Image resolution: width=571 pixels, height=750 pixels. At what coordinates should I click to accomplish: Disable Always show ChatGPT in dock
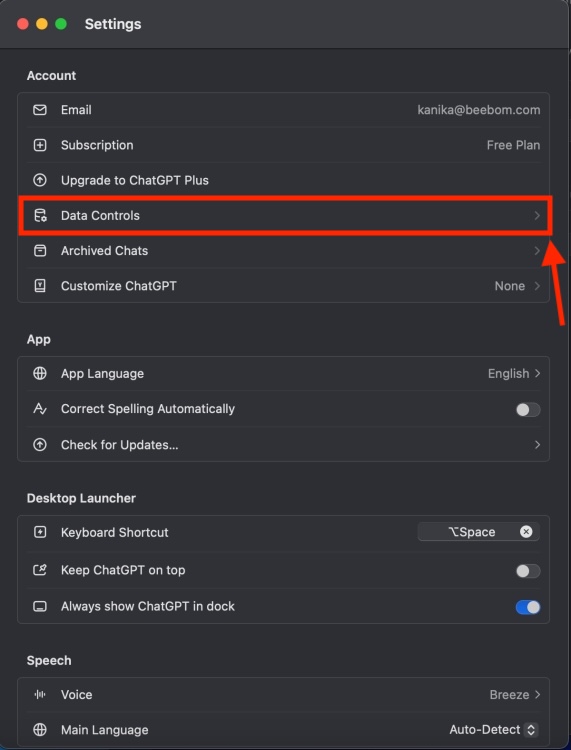pyautogui.click(x=528, y=607)
